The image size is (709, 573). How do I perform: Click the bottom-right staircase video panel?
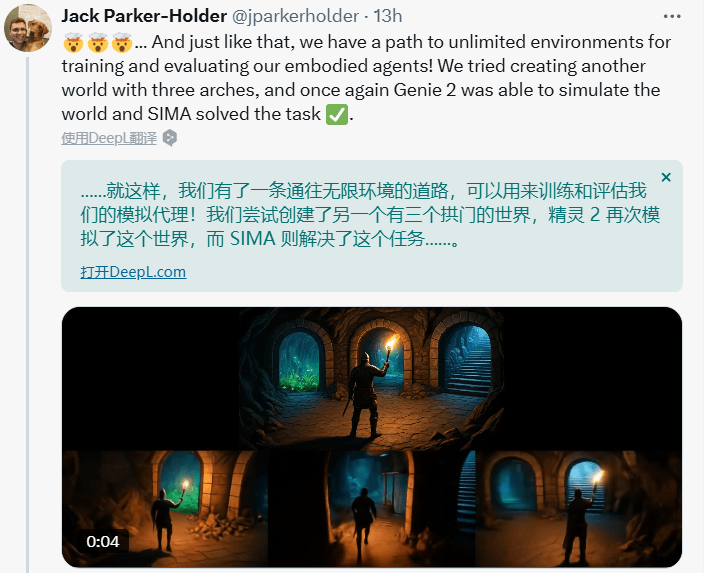point(579,509)
